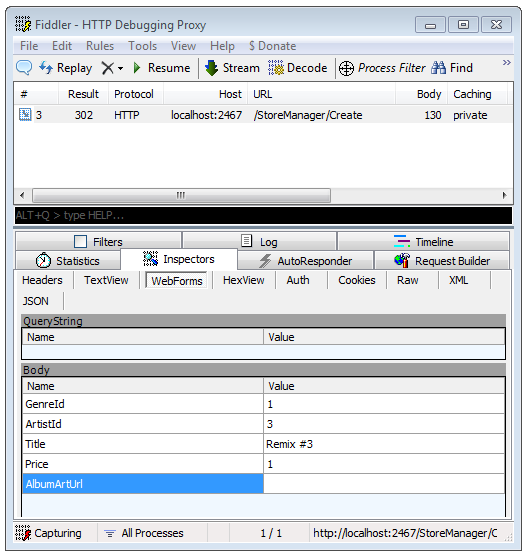Expand the toolbar overflow chevron

click(x=507, y=63)
